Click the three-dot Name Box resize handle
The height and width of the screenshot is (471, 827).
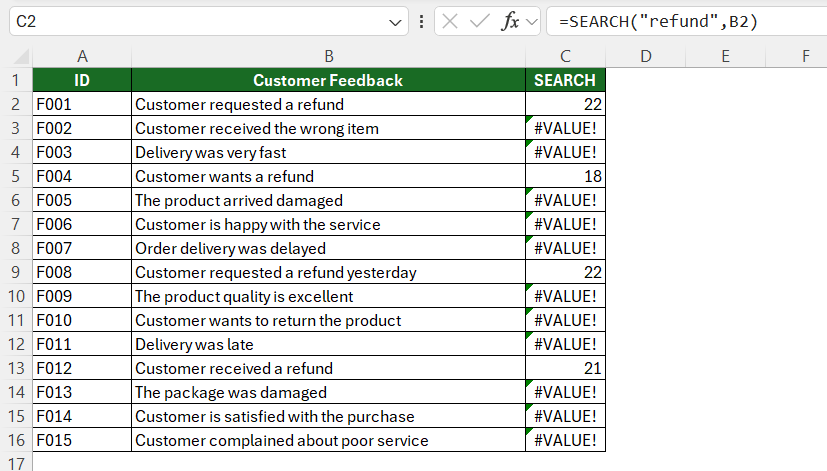[421, 22]
